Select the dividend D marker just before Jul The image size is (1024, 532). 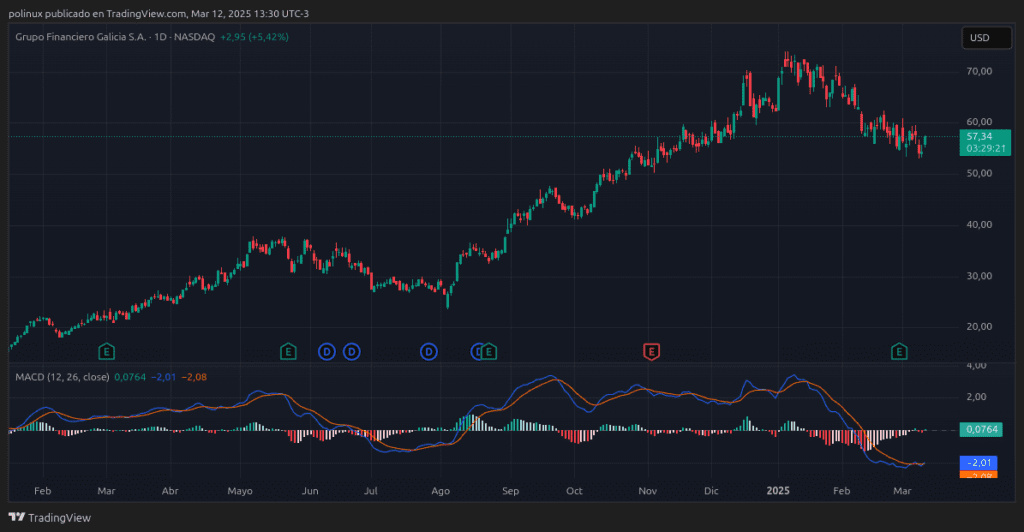click(x=351, y=351)
